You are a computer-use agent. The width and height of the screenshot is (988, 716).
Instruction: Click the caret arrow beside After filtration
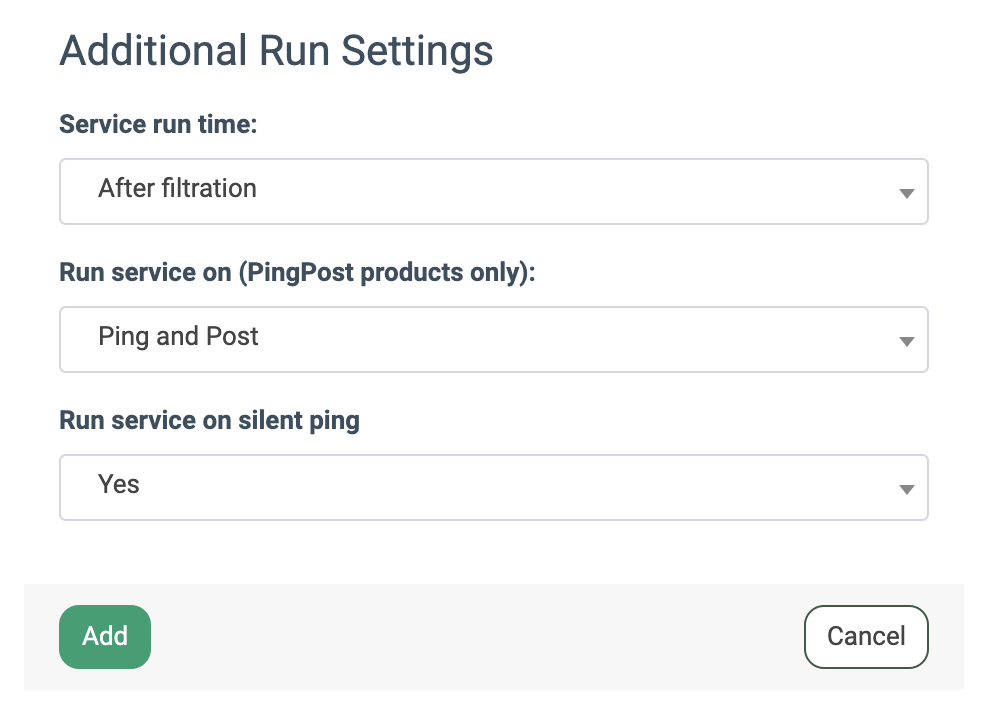(x=906, y=193)
